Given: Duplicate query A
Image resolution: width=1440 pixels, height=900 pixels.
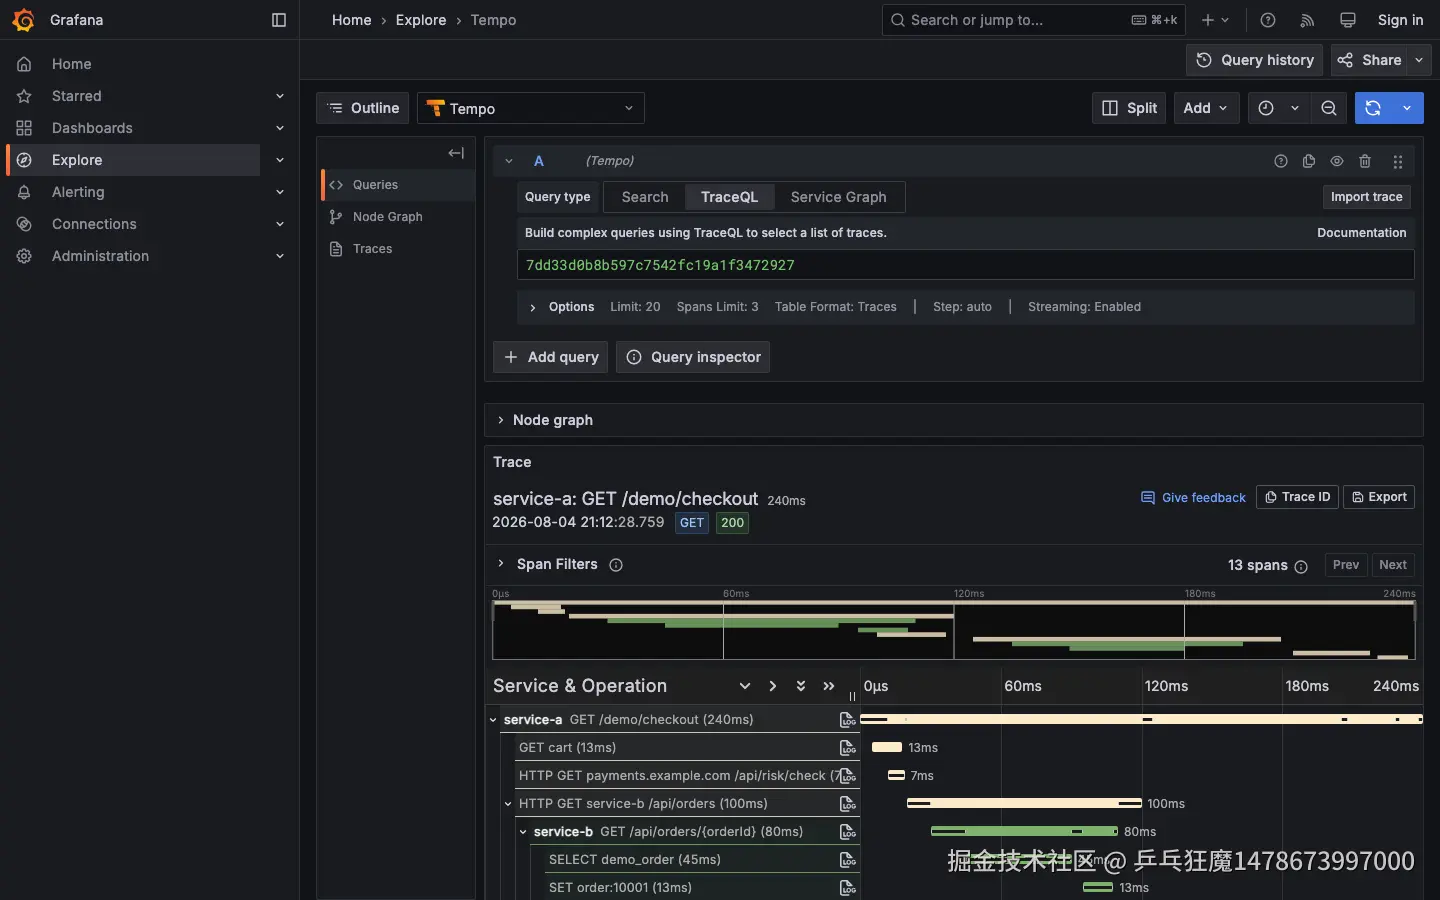Looking at the screenshot, I should pos(1309,161).
